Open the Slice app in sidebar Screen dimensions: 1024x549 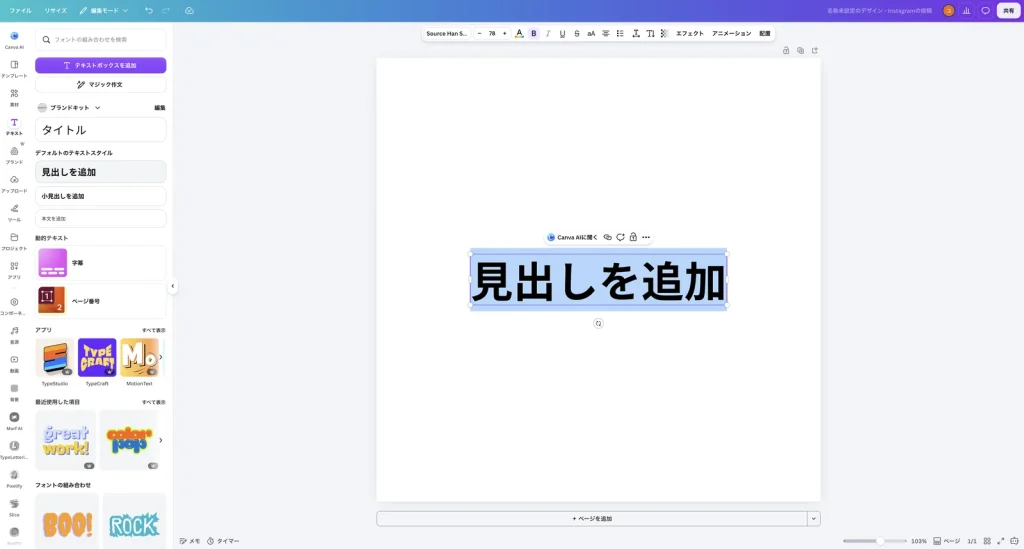tap(14, 507)
